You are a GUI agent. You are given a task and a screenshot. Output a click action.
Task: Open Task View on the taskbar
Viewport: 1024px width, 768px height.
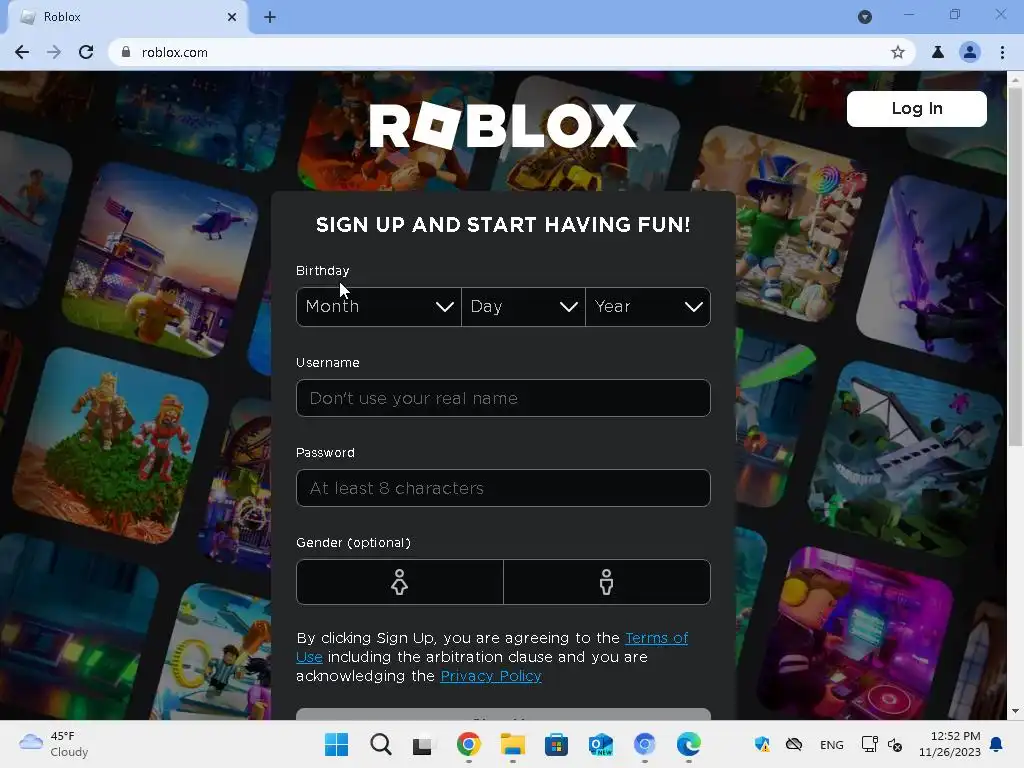(423, 744)
